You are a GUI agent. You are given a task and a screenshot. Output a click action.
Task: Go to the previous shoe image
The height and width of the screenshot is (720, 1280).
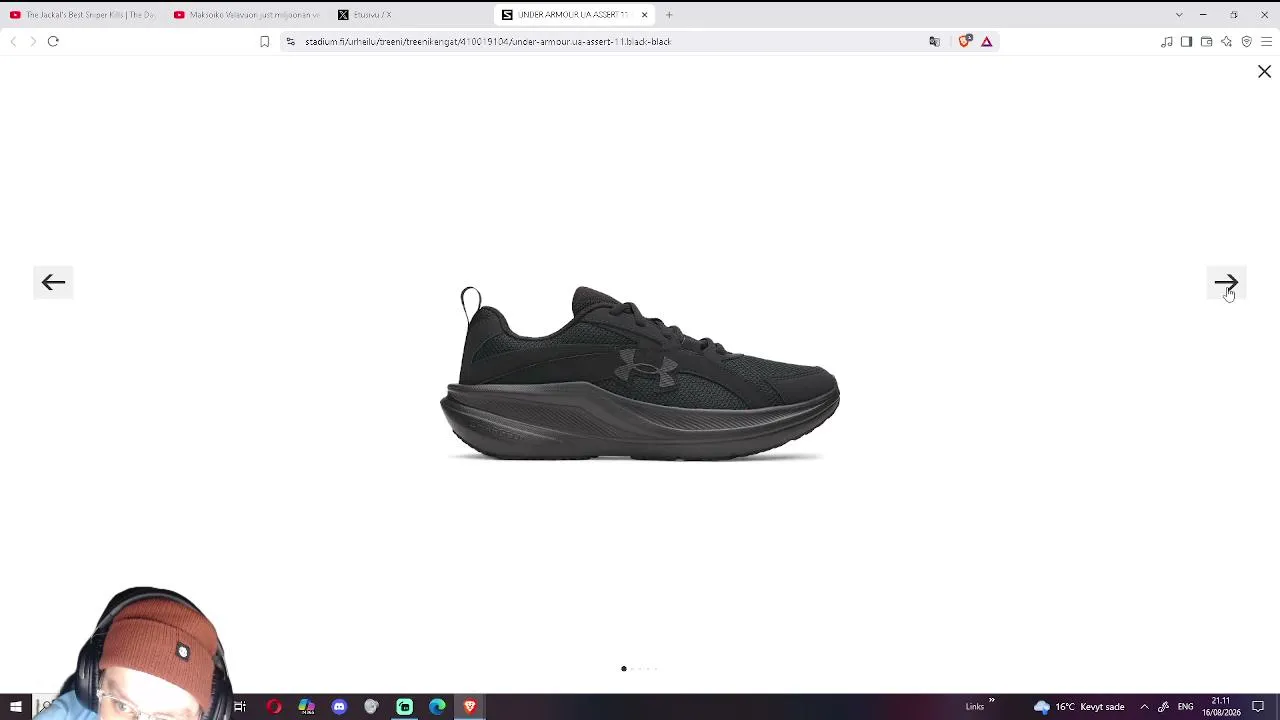[x=53, y=282]
